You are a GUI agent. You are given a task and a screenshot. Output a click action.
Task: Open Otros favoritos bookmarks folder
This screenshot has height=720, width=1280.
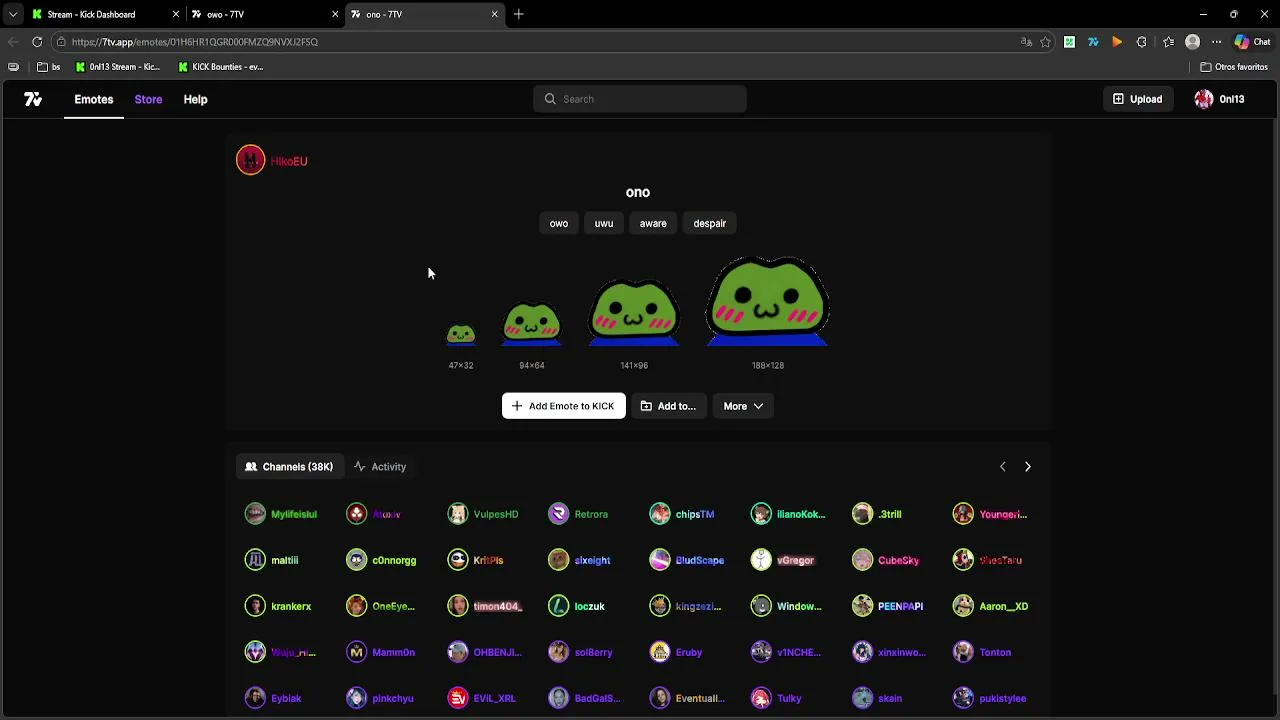[1234, 67]
